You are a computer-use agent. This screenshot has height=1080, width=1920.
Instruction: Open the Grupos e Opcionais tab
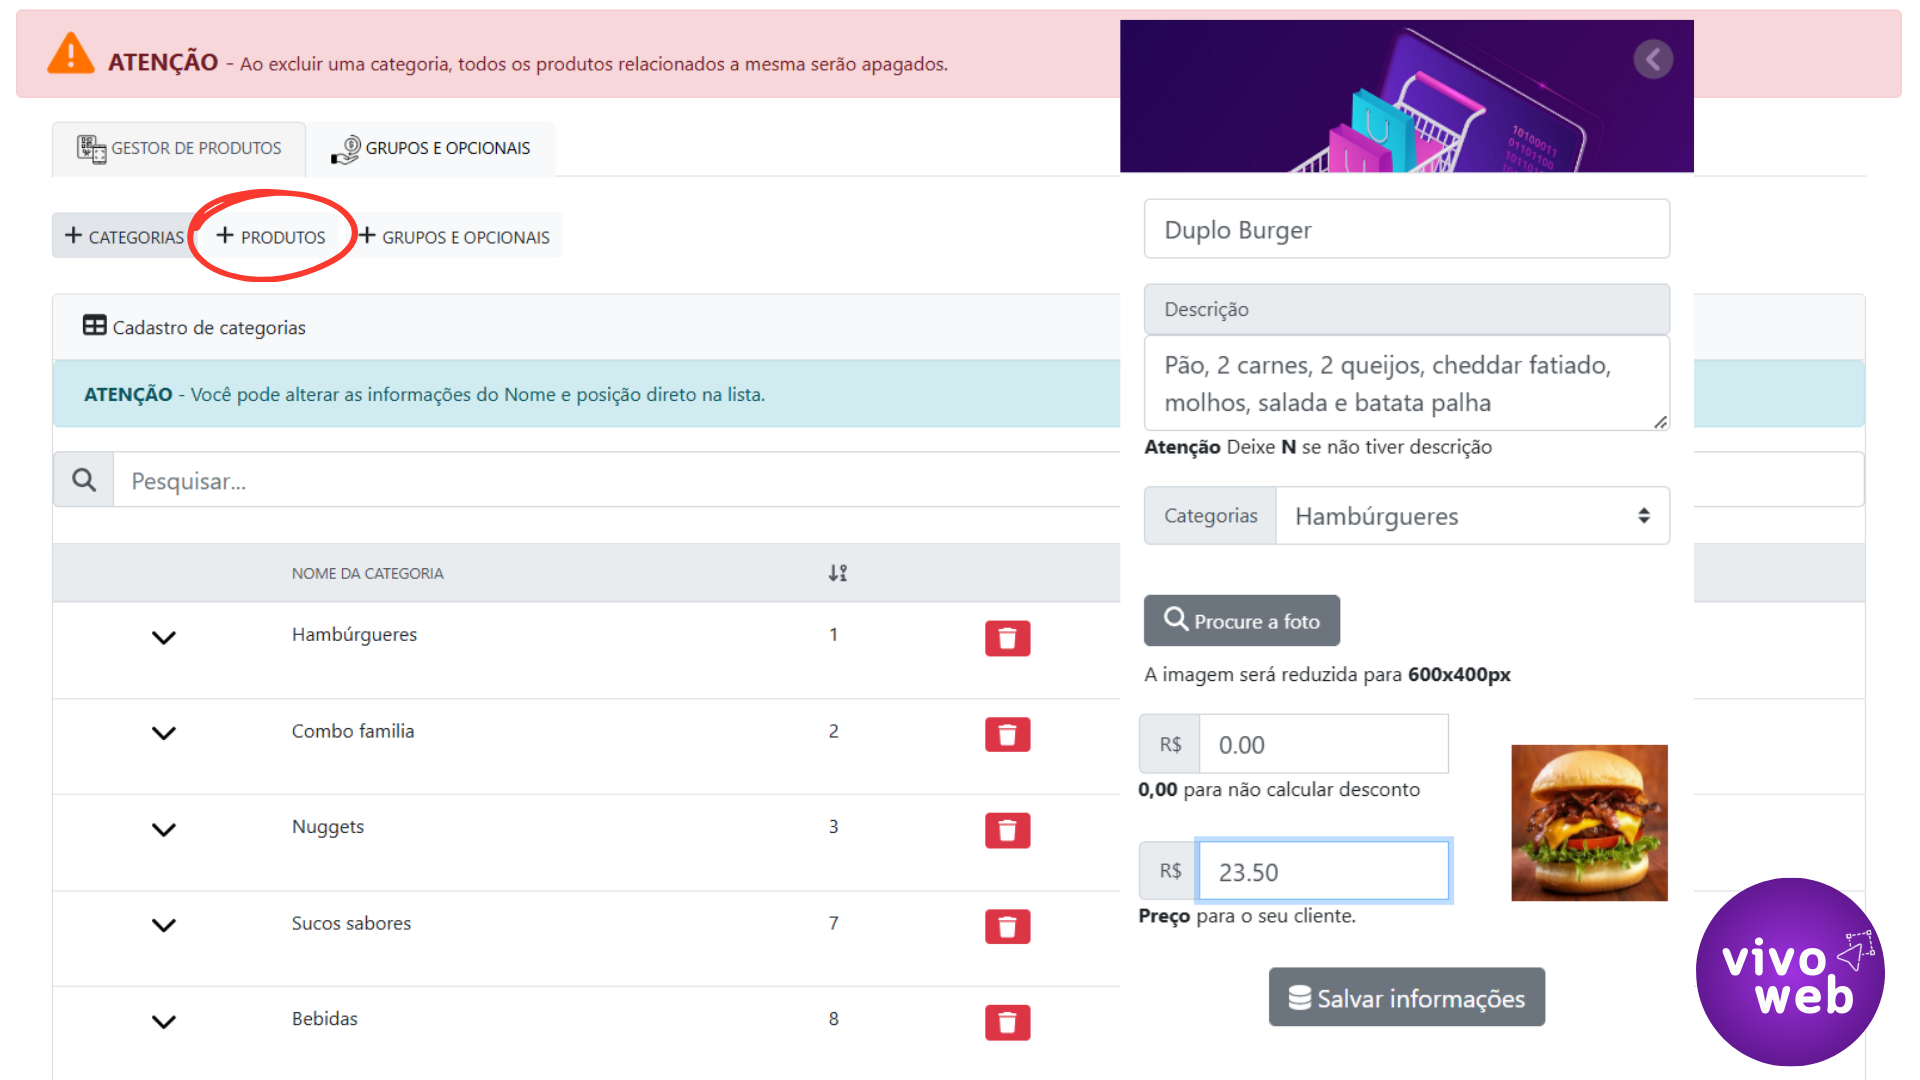click(431, 149)
